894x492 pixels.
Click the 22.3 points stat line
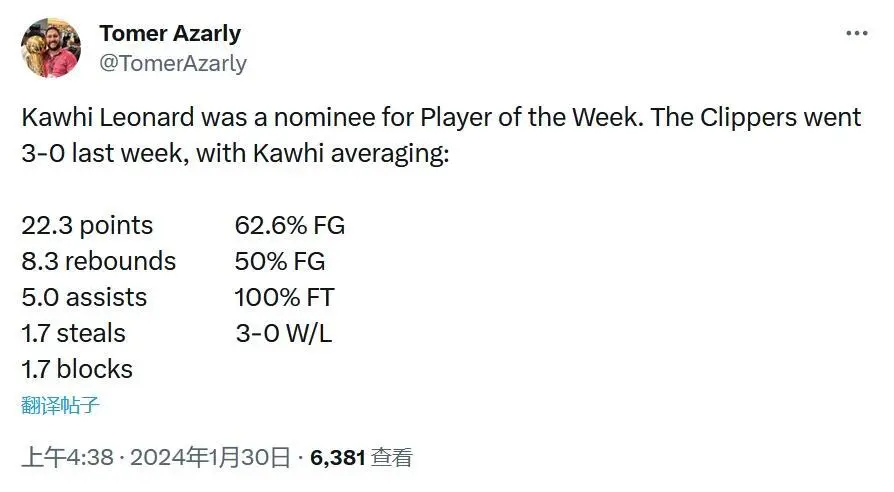point(87,226)
